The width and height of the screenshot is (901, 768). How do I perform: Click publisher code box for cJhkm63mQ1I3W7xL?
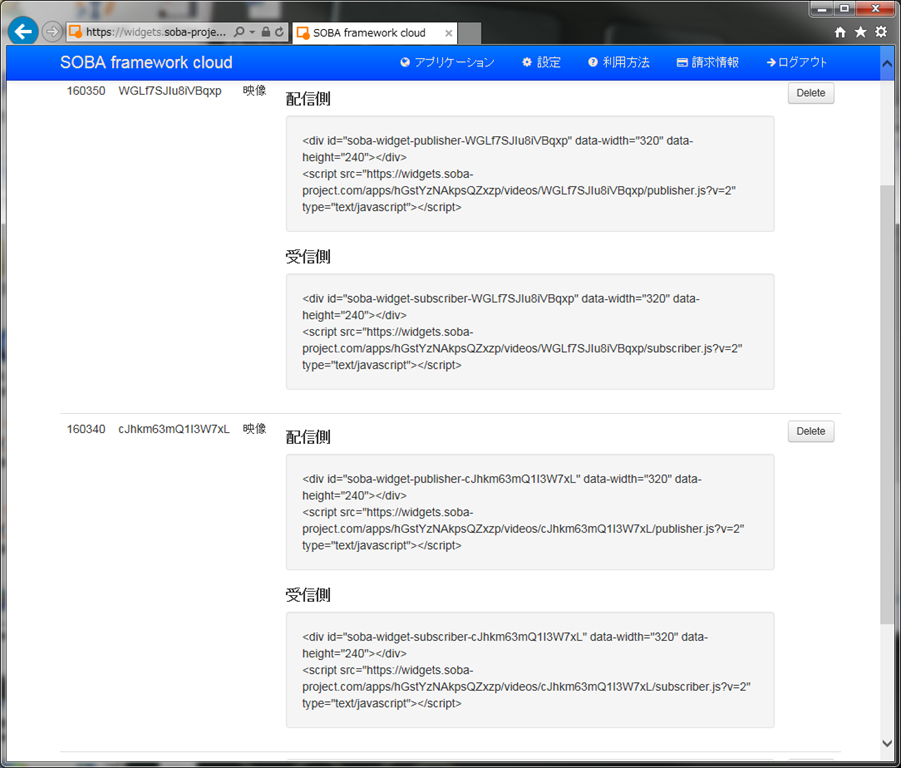click(x=530, y=512)
